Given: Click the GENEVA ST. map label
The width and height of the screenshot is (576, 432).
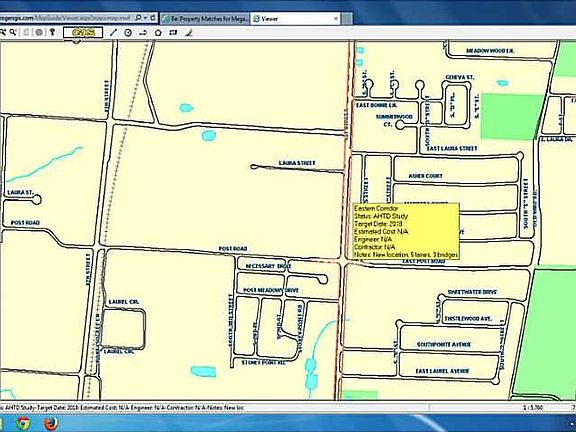Looking at the screenshot, I should click(460, 77).
